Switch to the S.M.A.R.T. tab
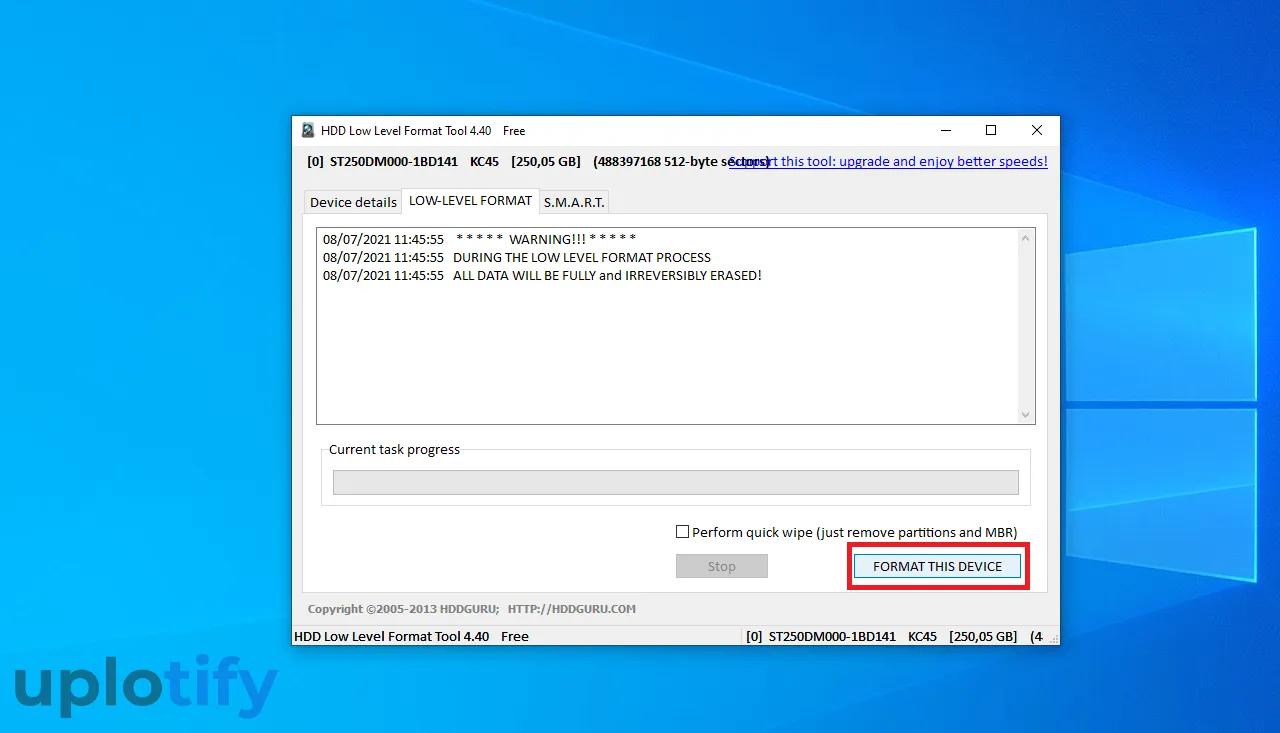The image size is (1280, 733). (x=574, y=202)
